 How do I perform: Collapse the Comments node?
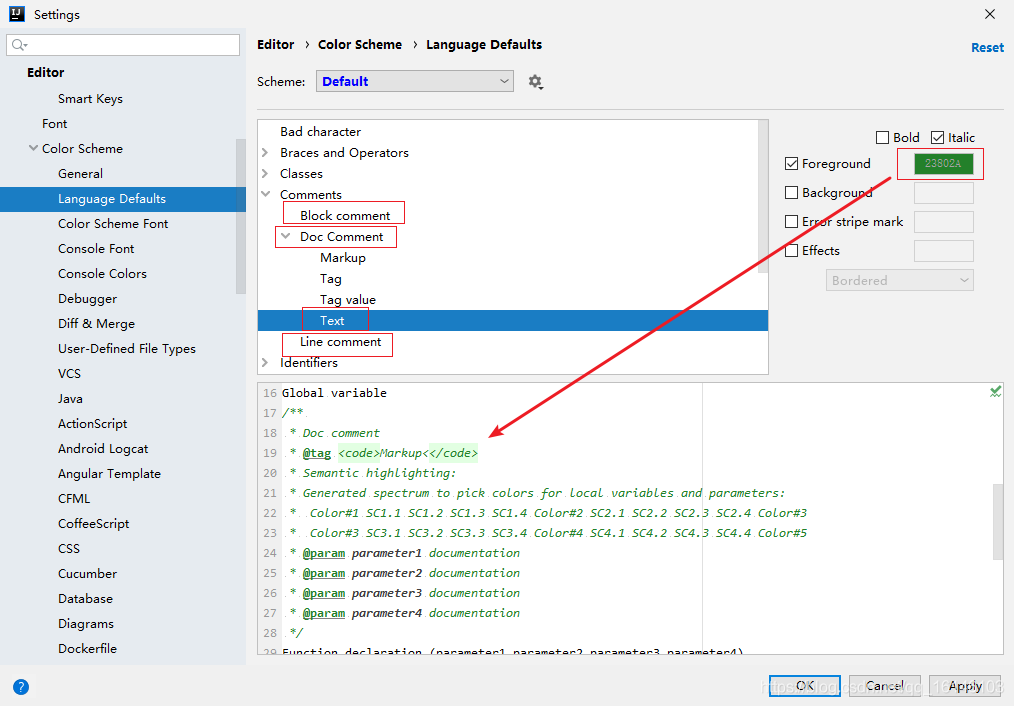click(x=265, y=194)
